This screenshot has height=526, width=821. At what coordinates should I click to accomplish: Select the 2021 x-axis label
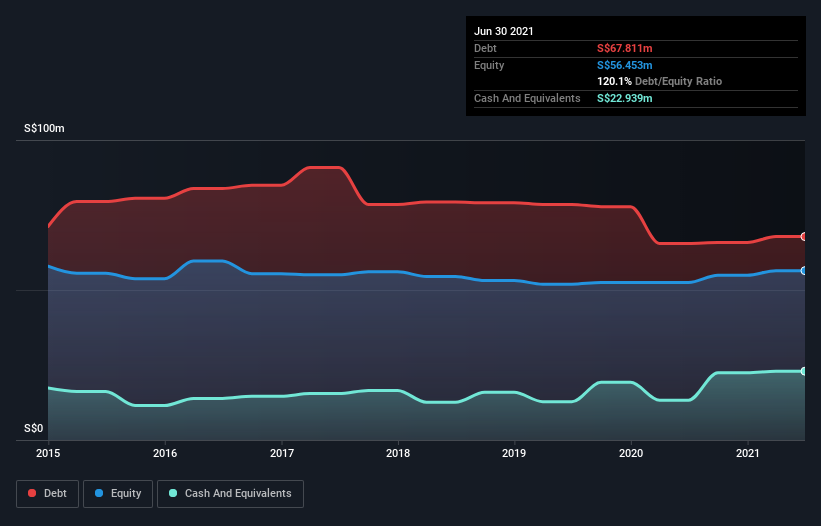pos(748,453)
